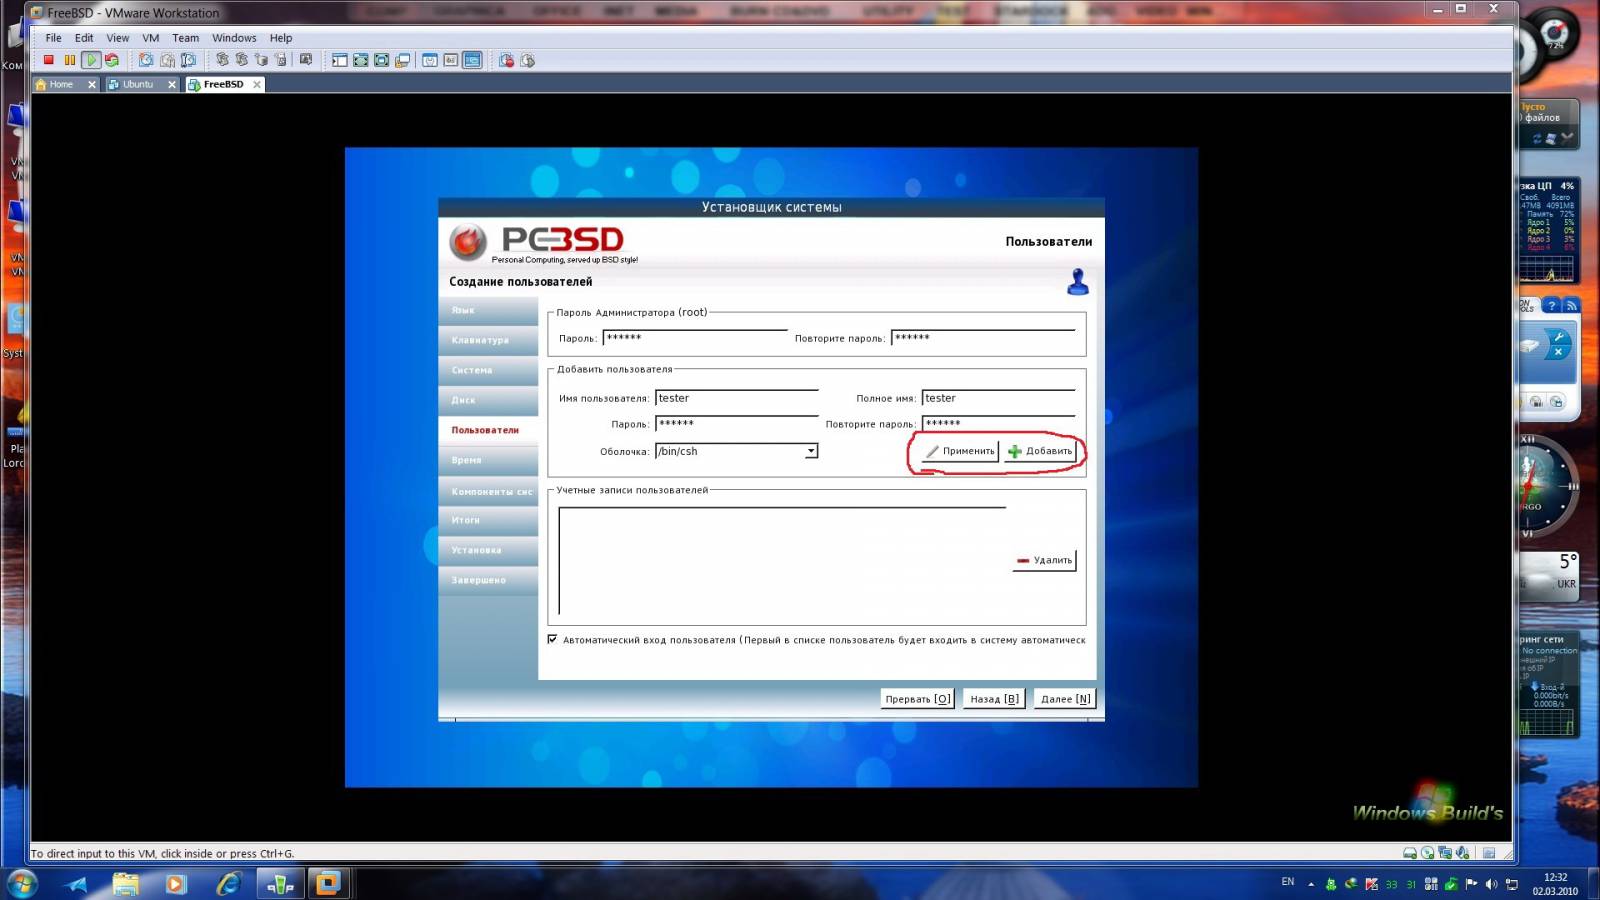Click the Quick Switch mode toolbar icon
Image resolution: width=1600 pixels, height=900 pixels.
point(360,60)
